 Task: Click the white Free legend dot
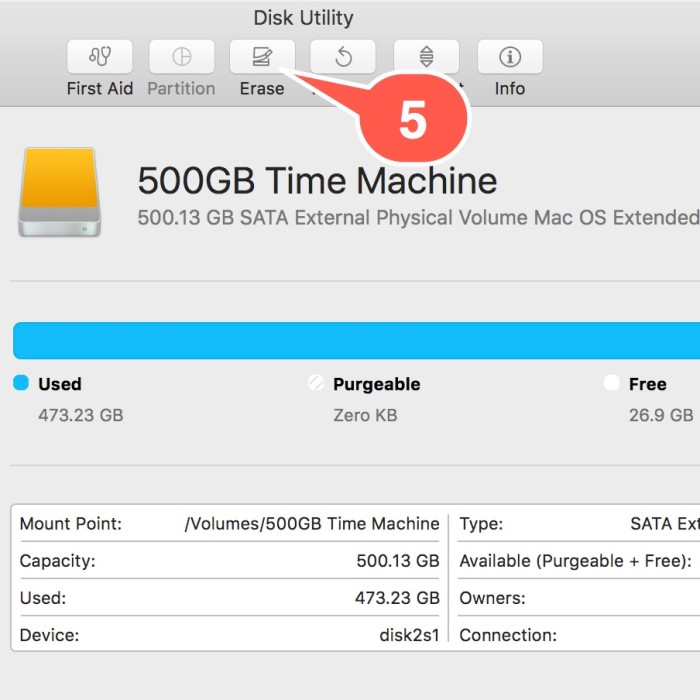(612, 383)
